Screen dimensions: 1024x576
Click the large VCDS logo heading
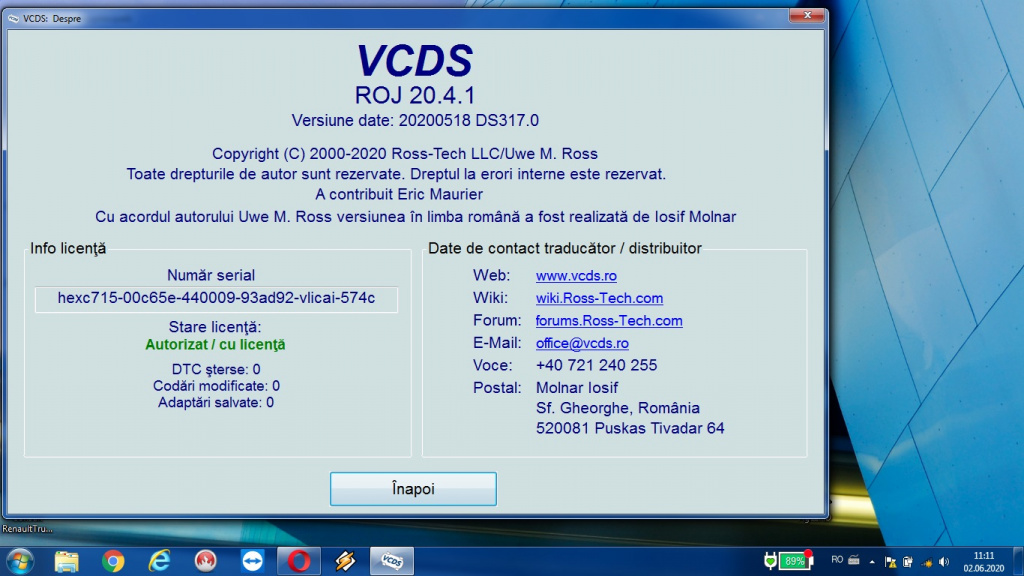[x=414, y=61]
